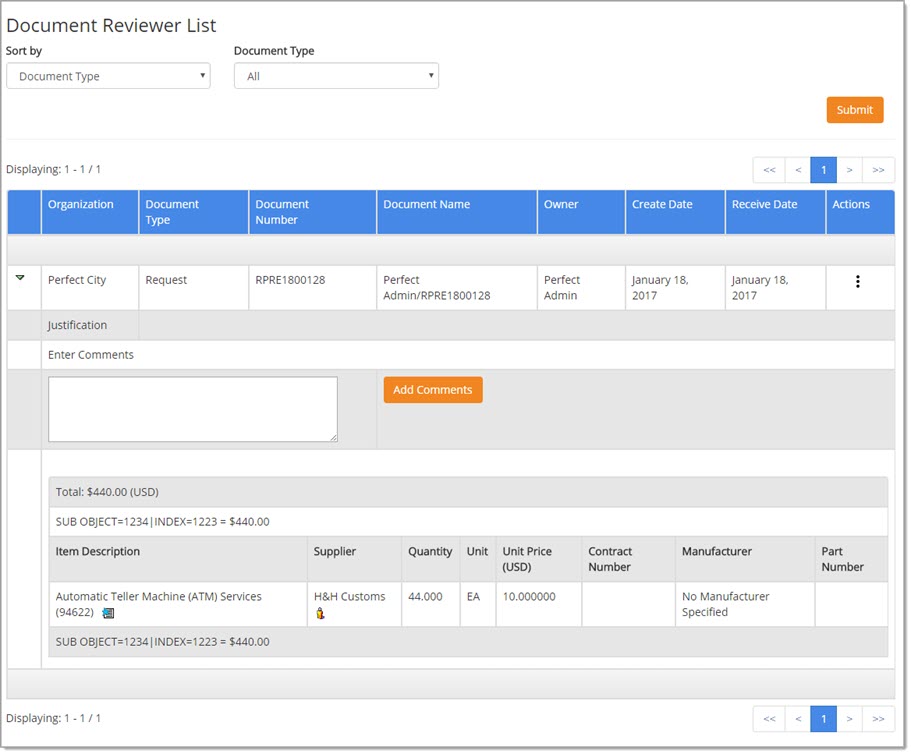911x754 pixels.
Task: Collapse the Perfect City row arrow
Action: (x=20, y=278)
